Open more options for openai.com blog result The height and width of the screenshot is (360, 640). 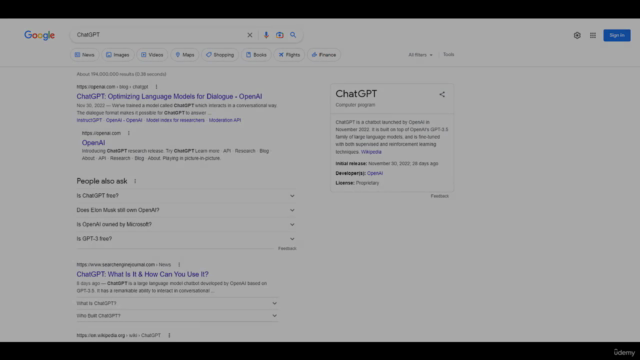pyautogui.click(x=156, y=87)
